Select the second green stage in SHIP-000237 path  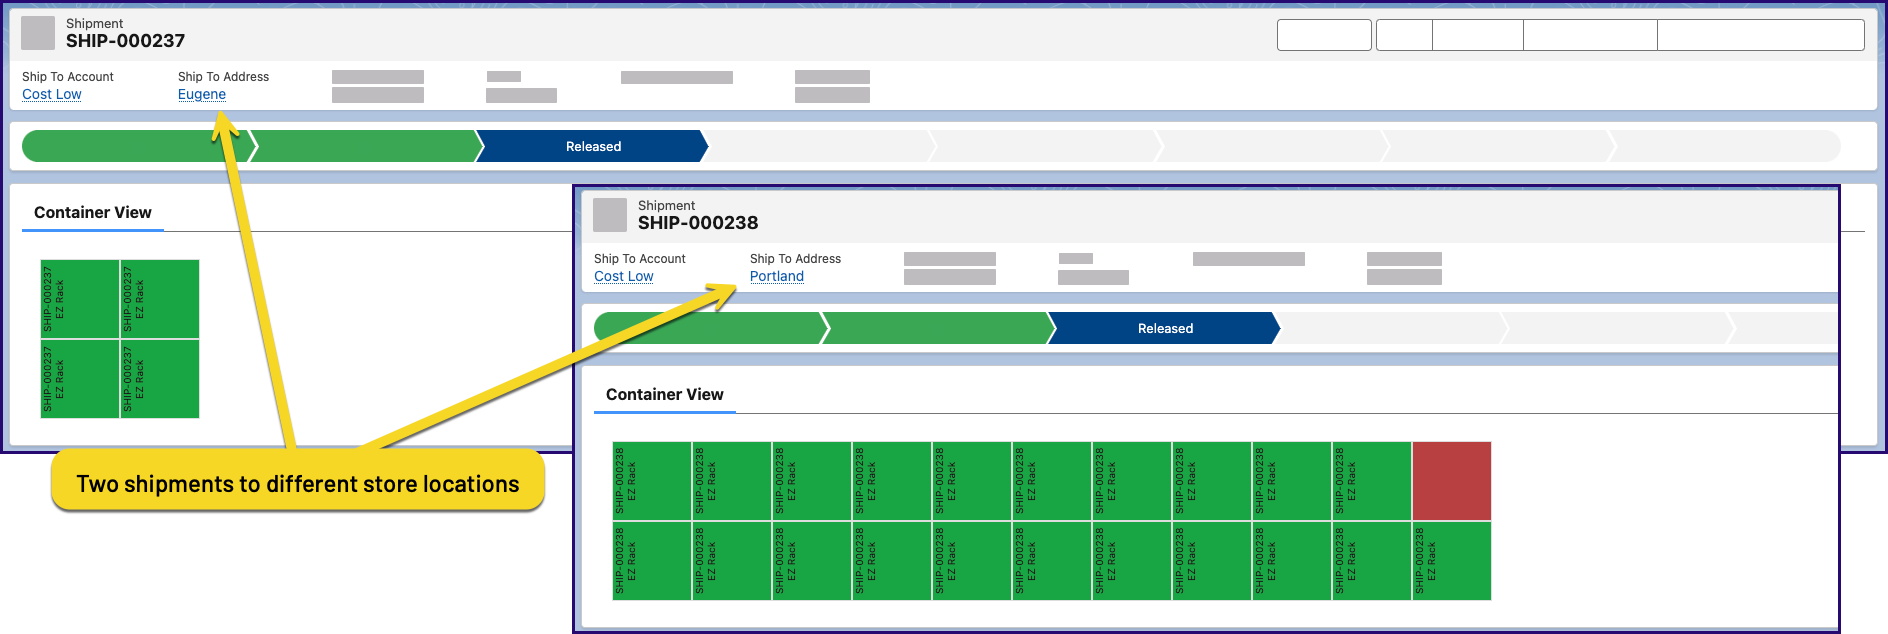[x=366, y=146]
